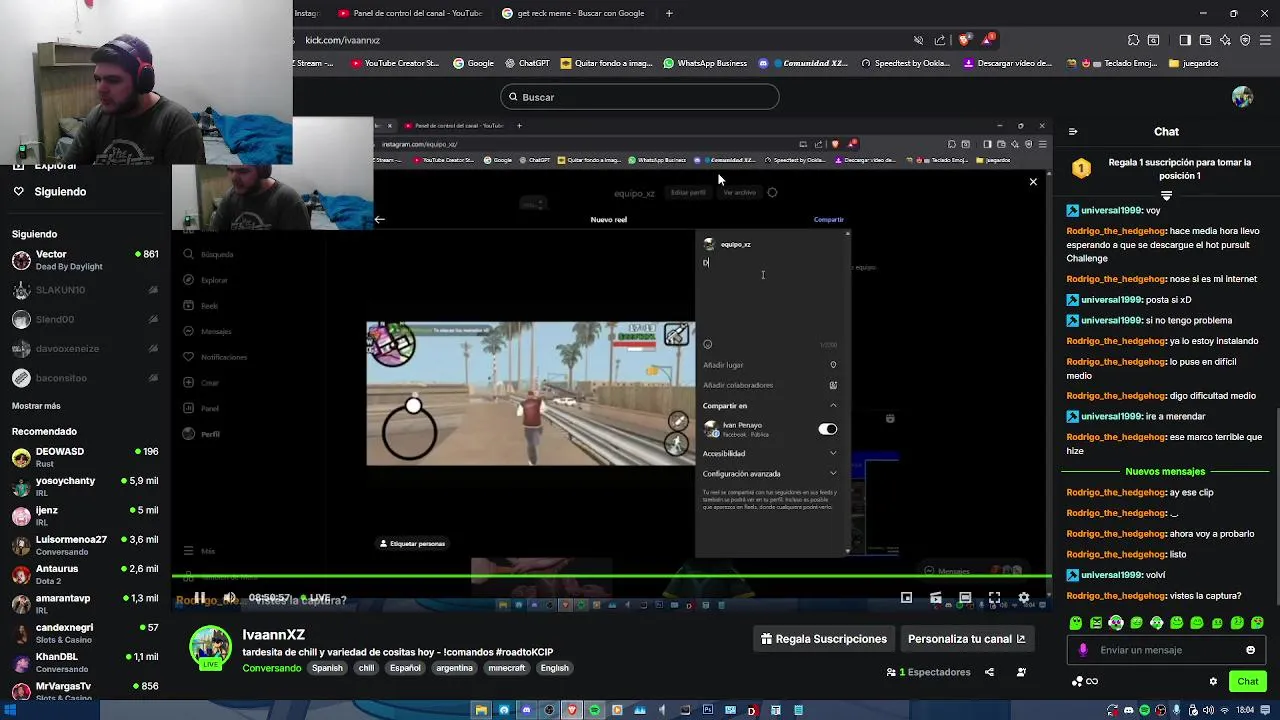Select the argentina tag
Screen dimensions: 1280x720
point(454,668)
